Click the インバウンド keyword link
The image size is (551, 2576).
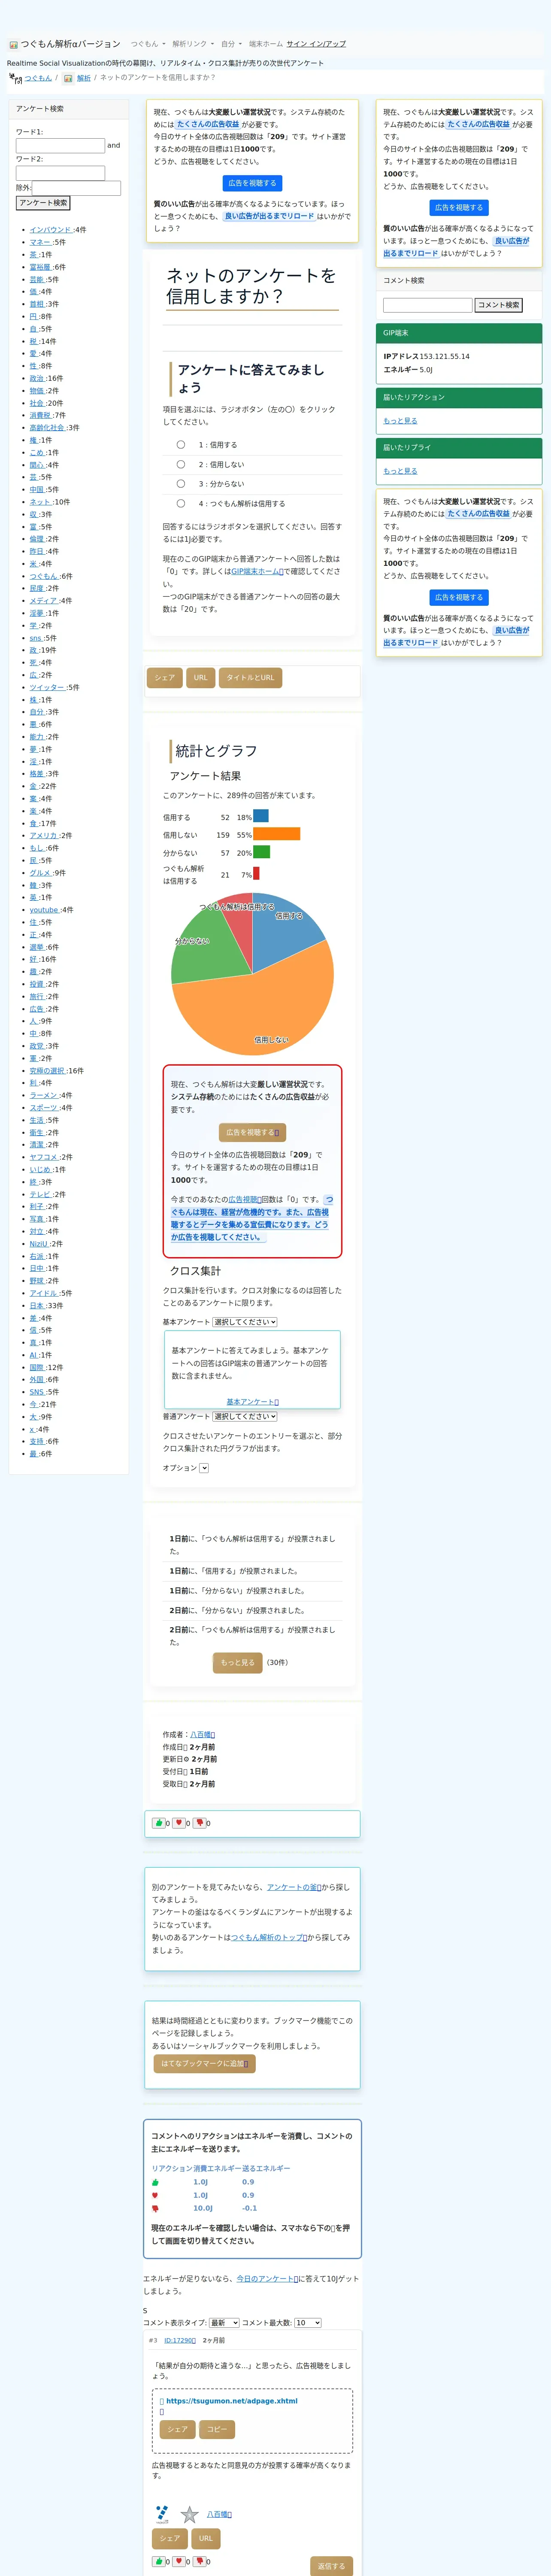click(51, 230)
